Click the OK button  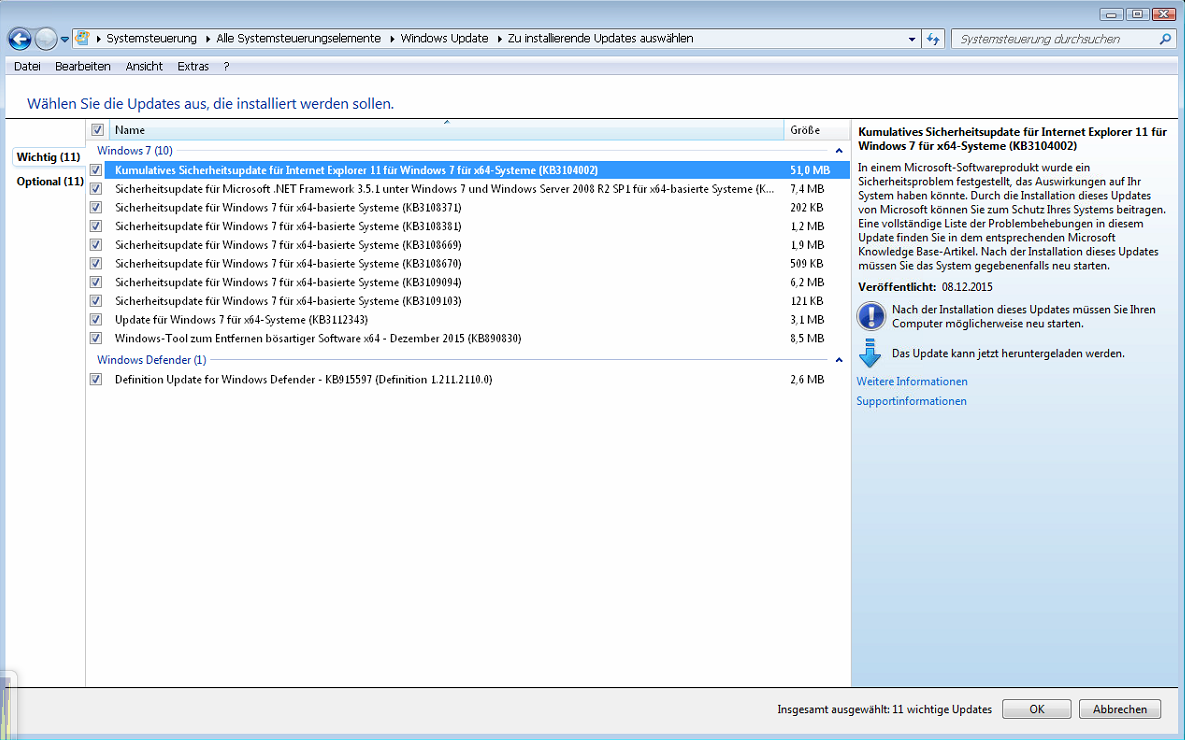pos(1036,709)
